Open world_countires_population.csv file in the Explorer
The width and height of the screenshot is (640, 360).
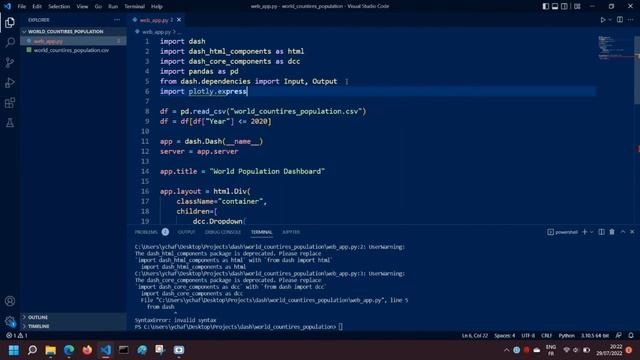point(73,50)
